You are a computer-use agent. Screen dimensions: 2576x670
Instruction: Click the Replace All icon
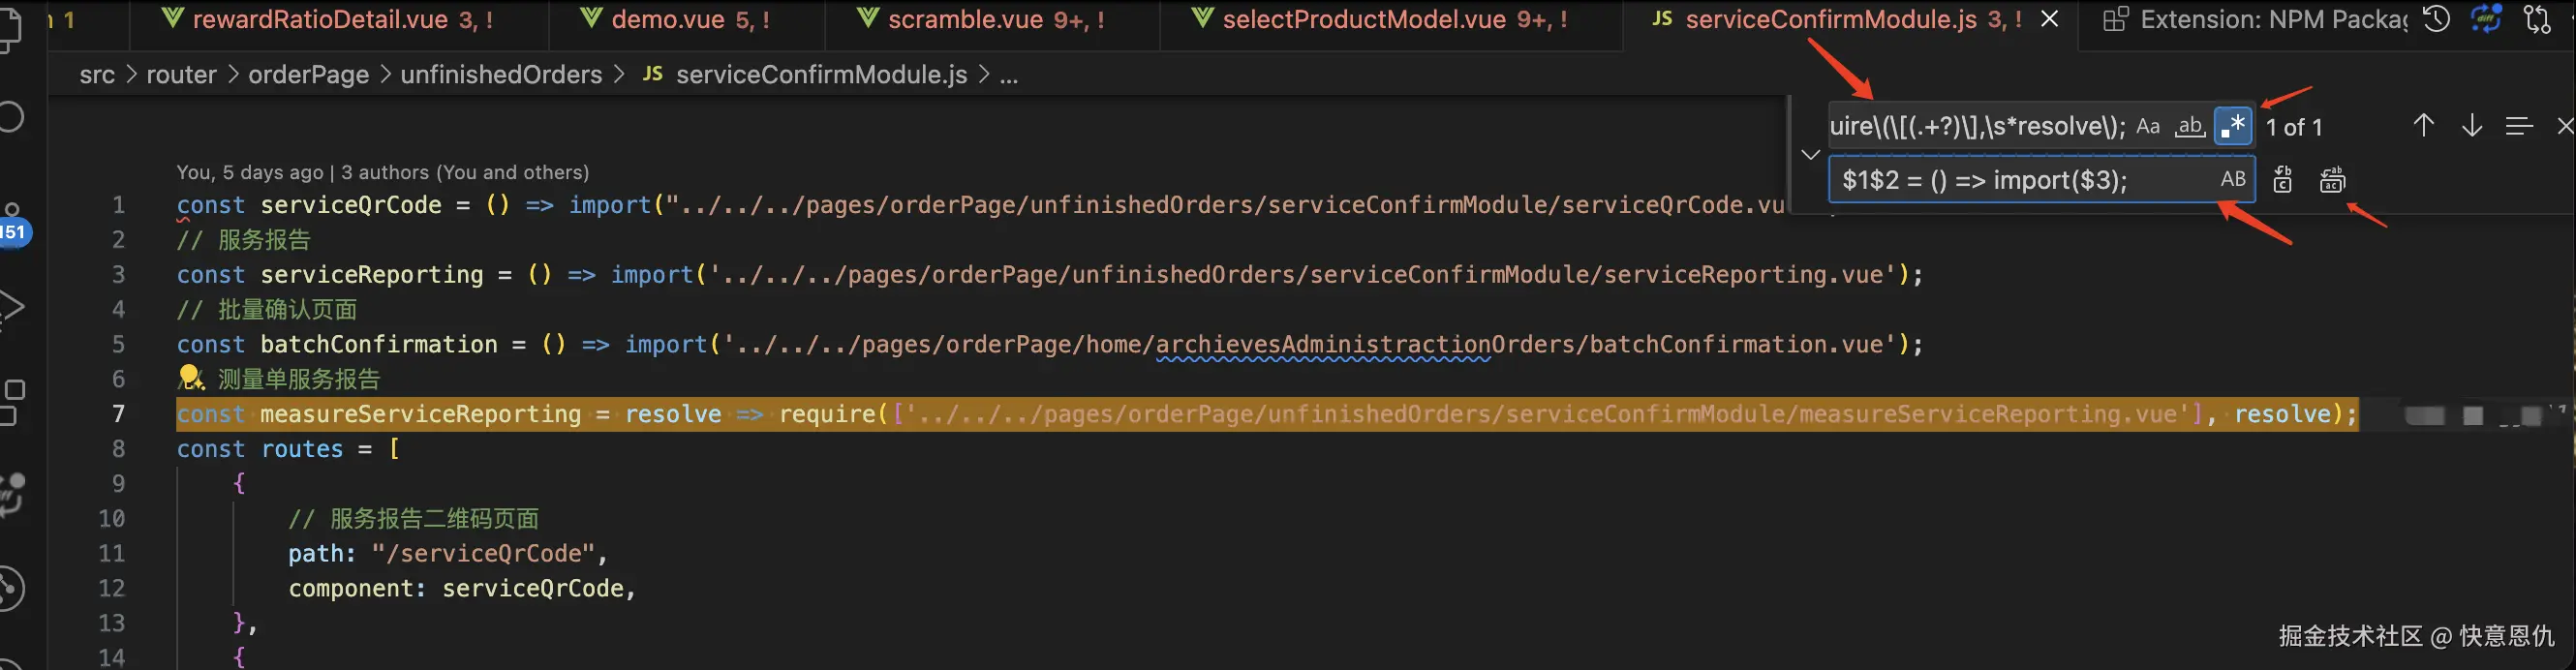pyautogui.click(x=2332, y=180)
